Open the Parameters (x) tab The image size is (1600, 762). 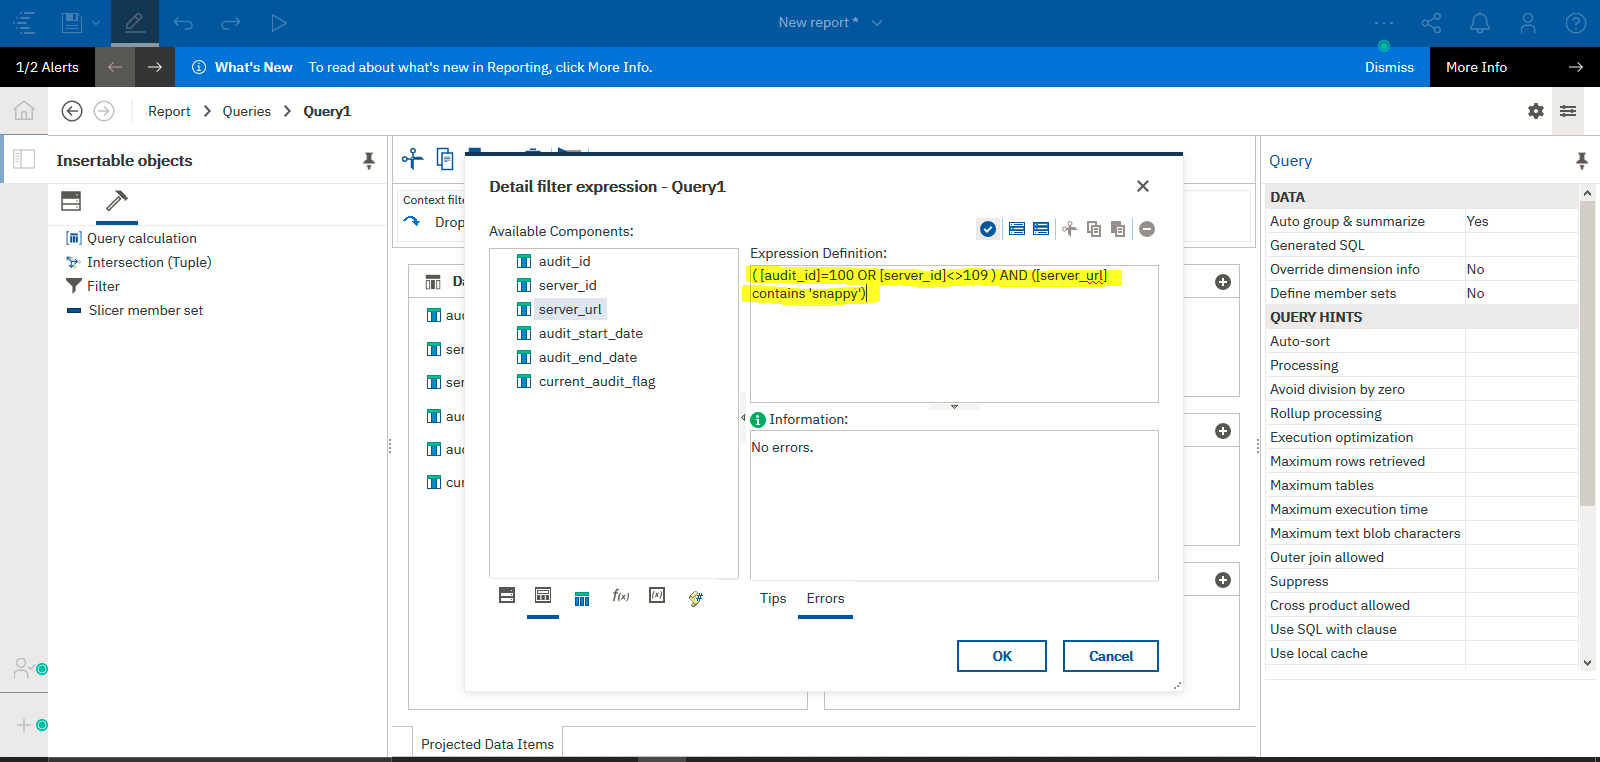(x=657, y=595)
